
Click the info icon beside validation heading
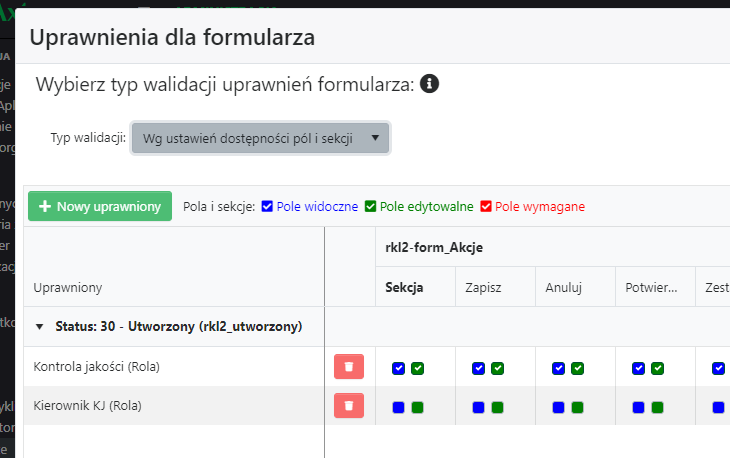430,84
